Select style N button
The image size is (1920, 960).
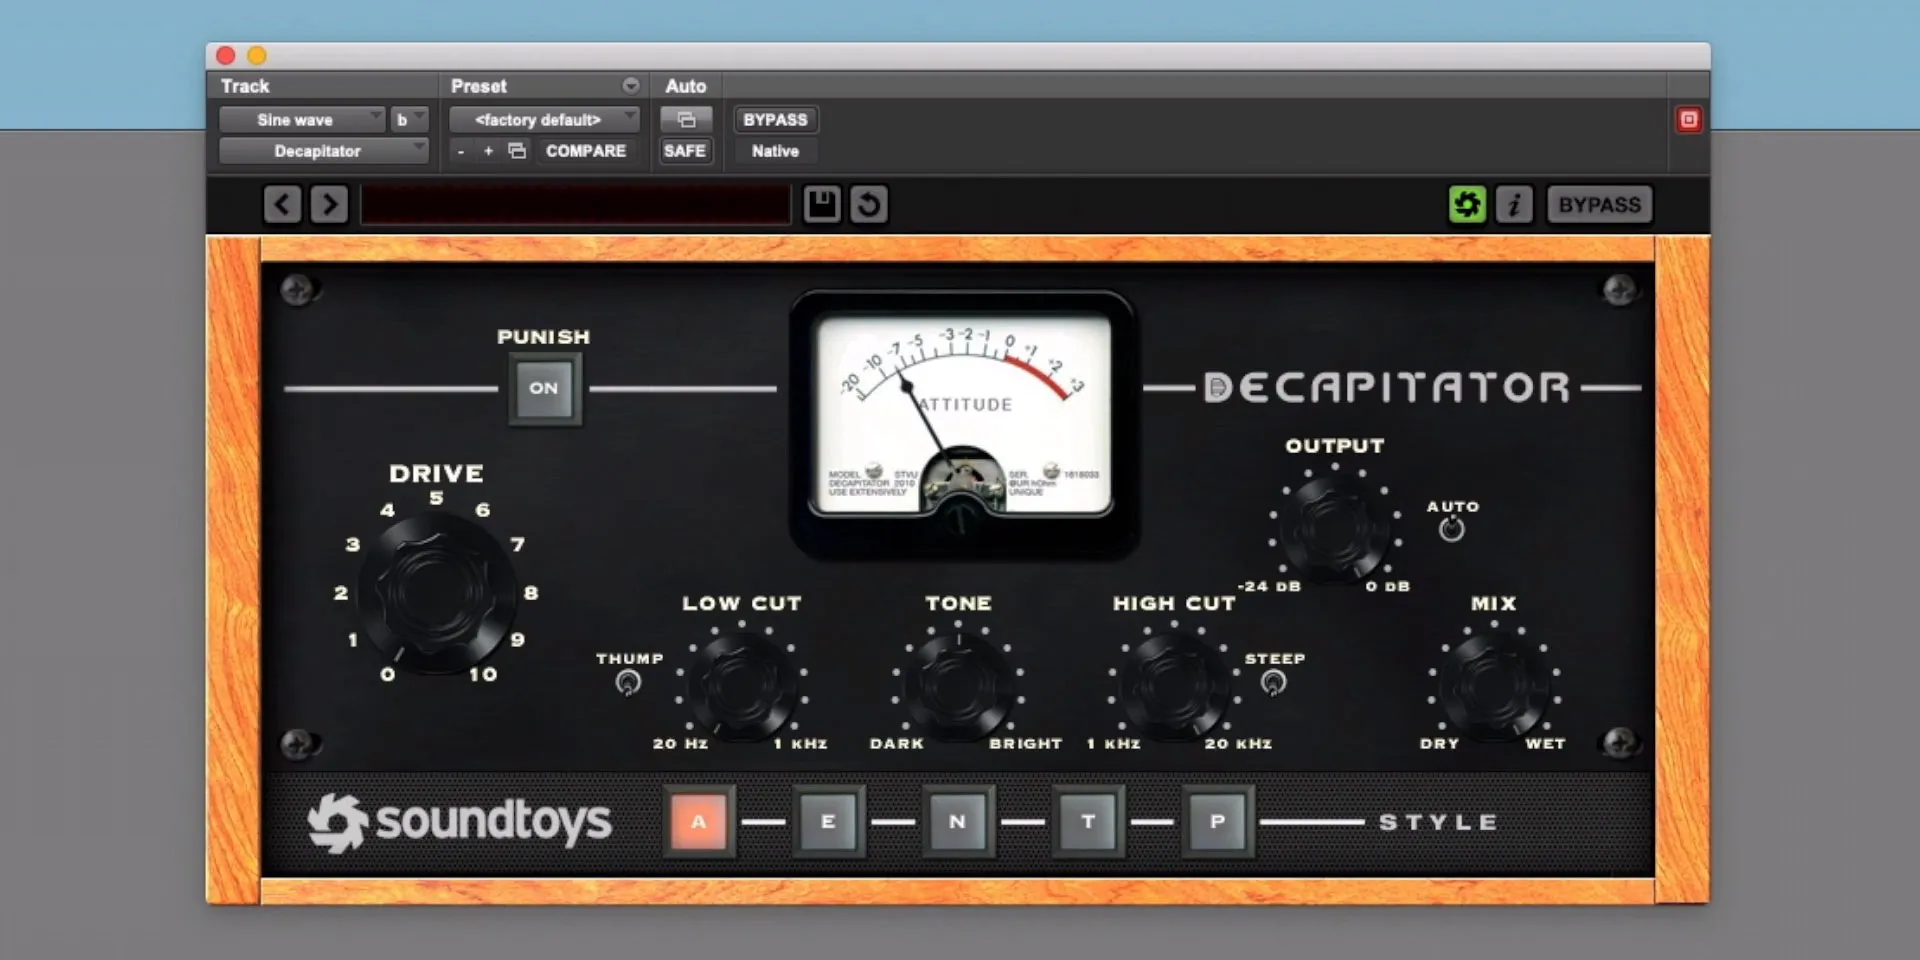coord(958,821)
